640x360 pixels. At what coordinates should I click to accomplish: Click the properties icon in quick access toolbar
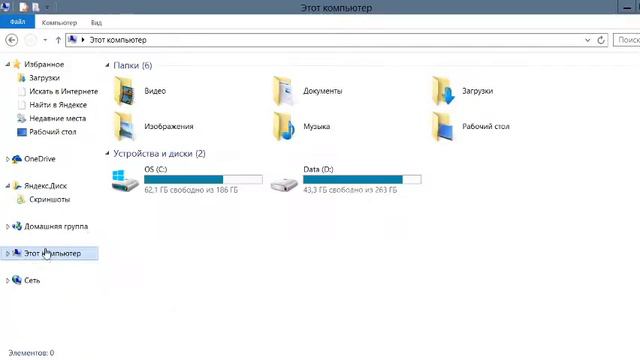coord(24,7)
